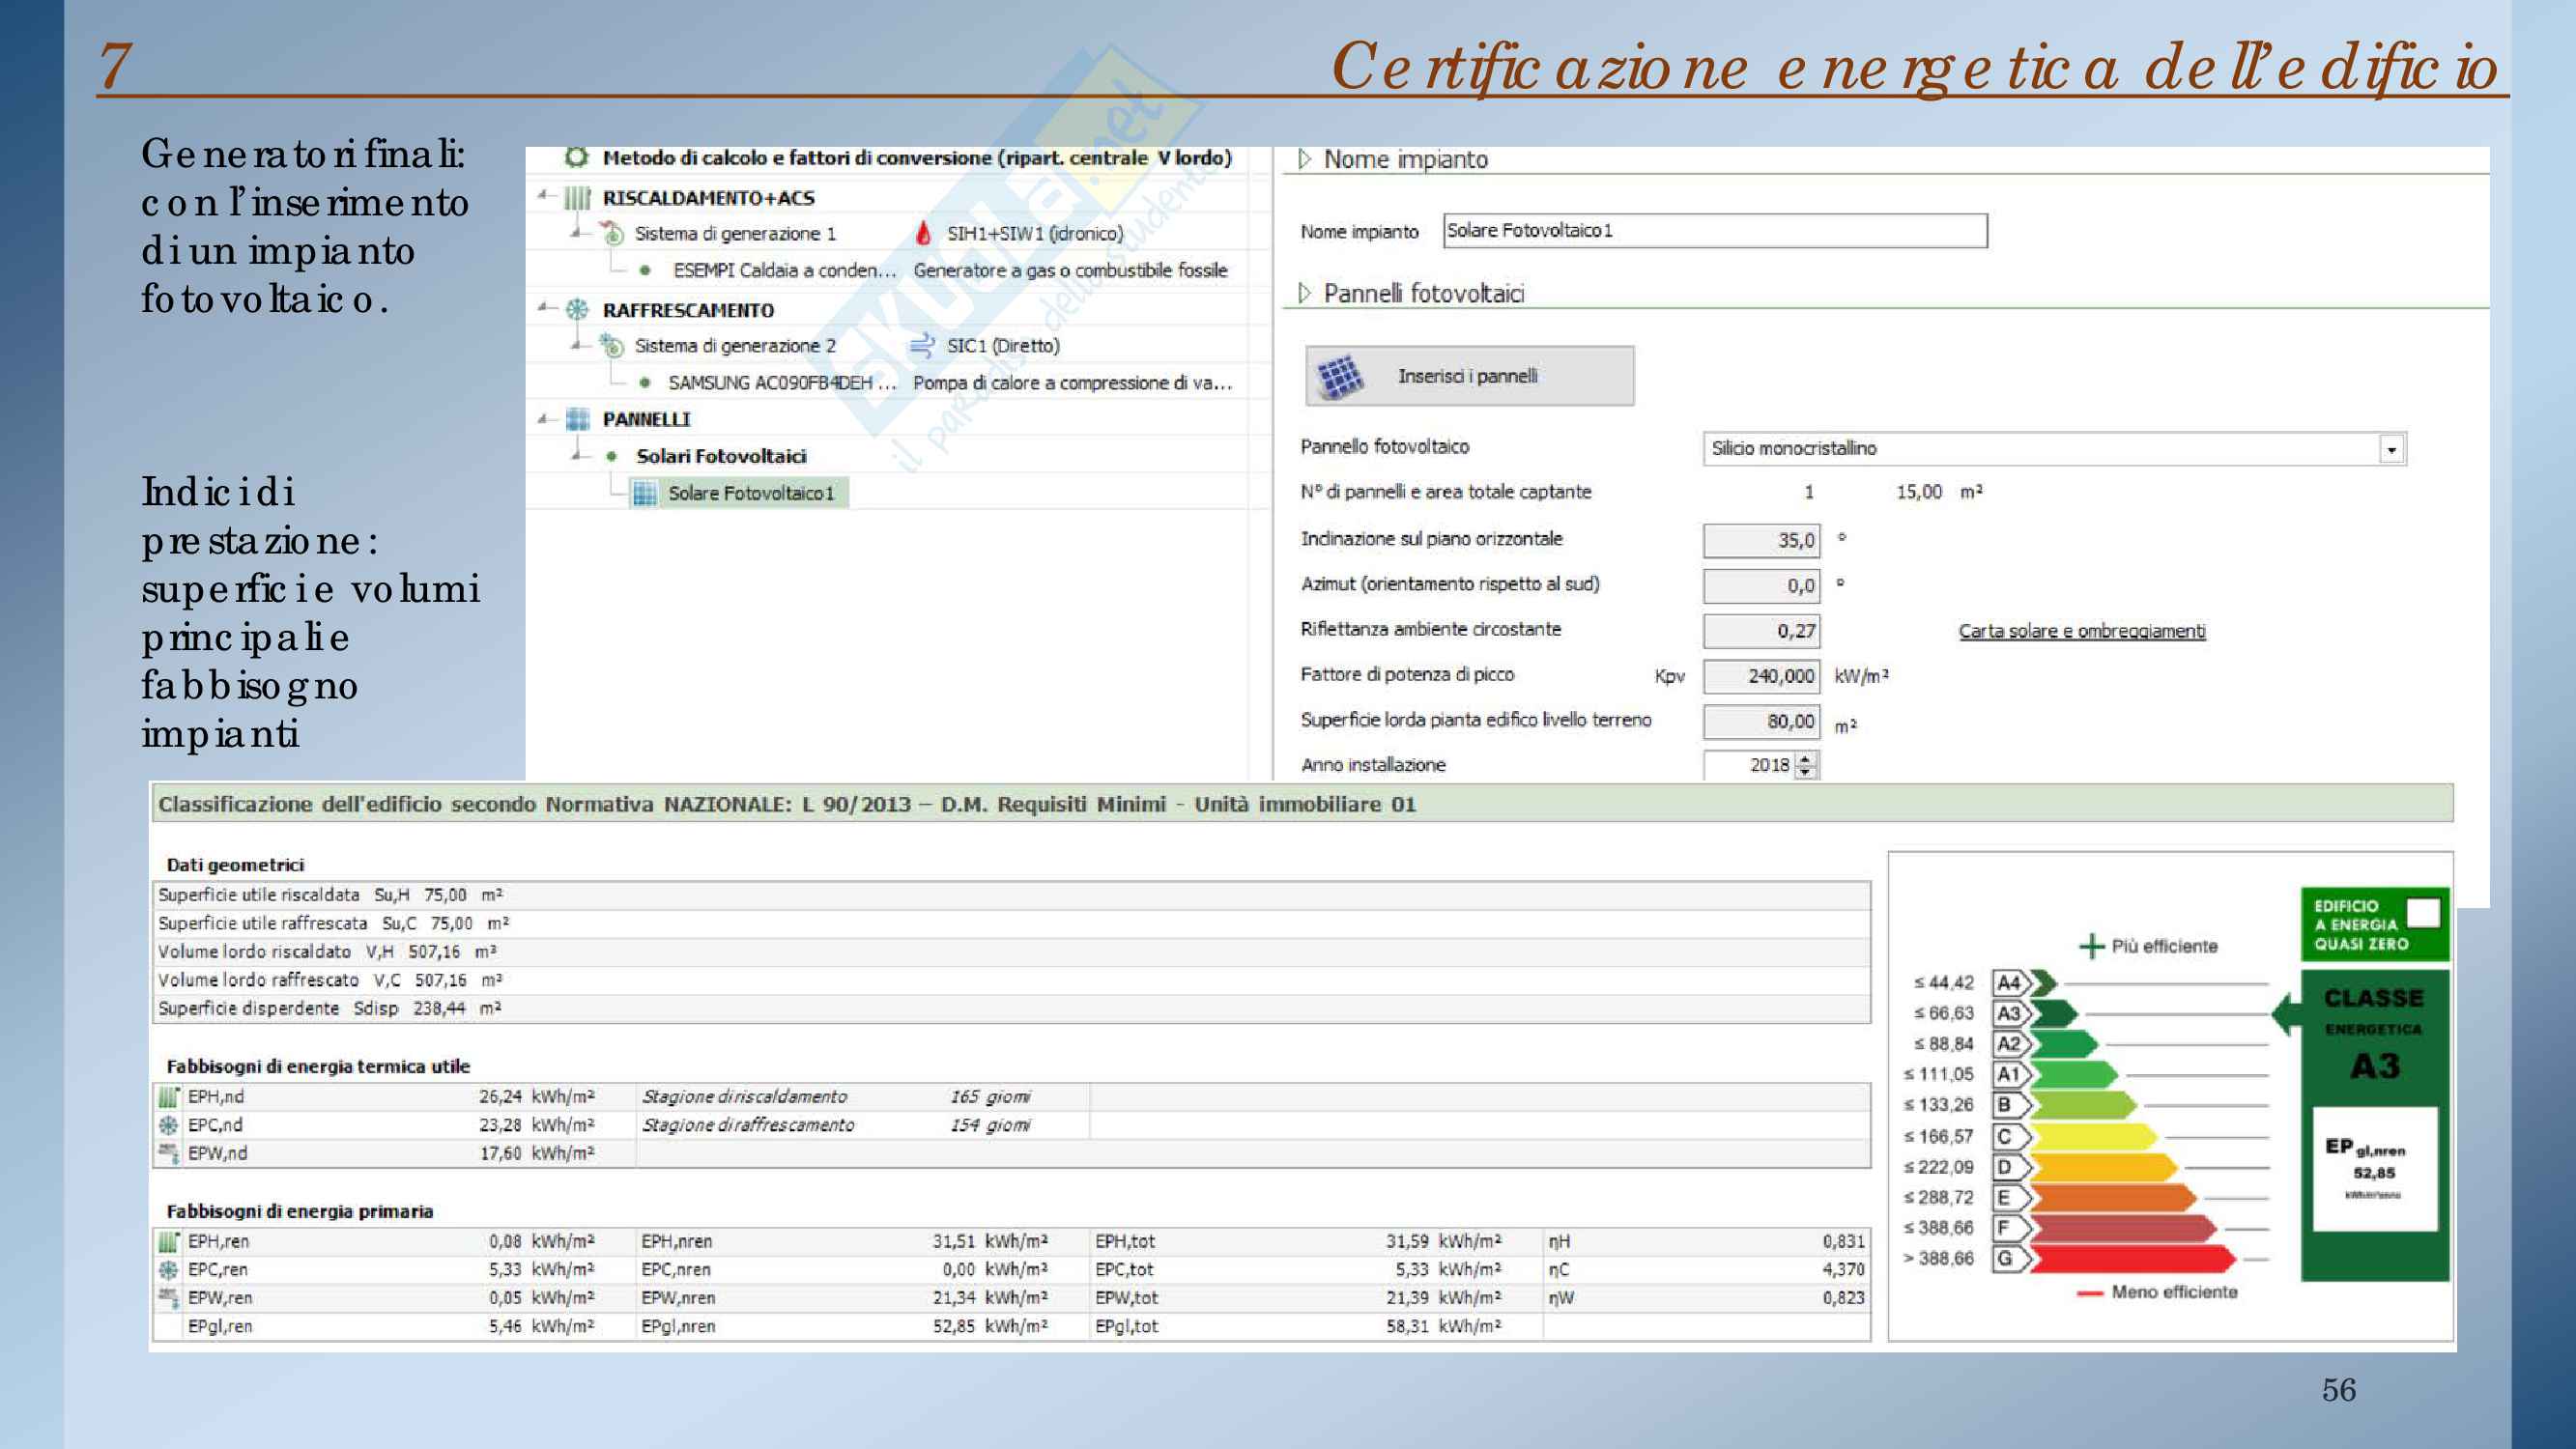Click the gear icon beside Metodo di calcolo
Screen dimensions: 2576x1449
pyautogui.click(x=576, y=157)
